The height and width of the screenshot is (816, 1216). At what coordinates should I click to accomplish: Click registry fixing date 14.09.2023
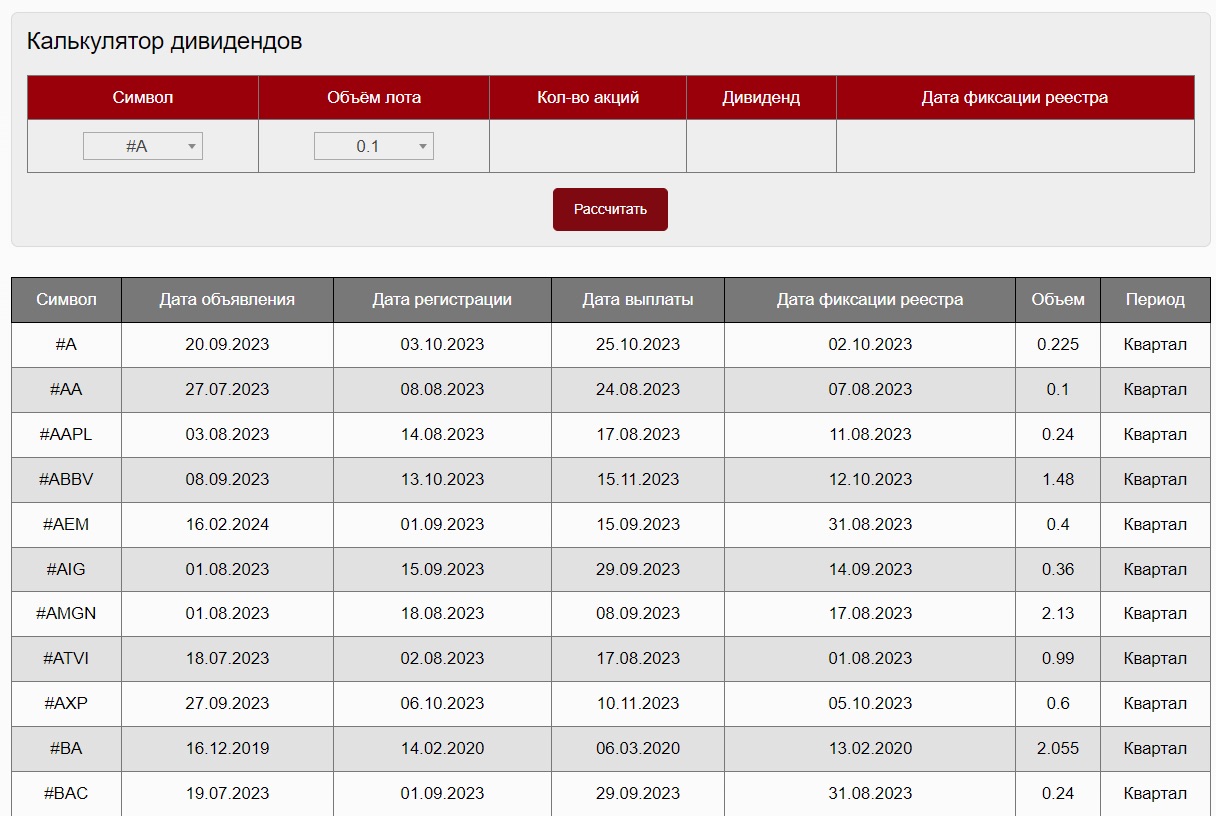870,569
